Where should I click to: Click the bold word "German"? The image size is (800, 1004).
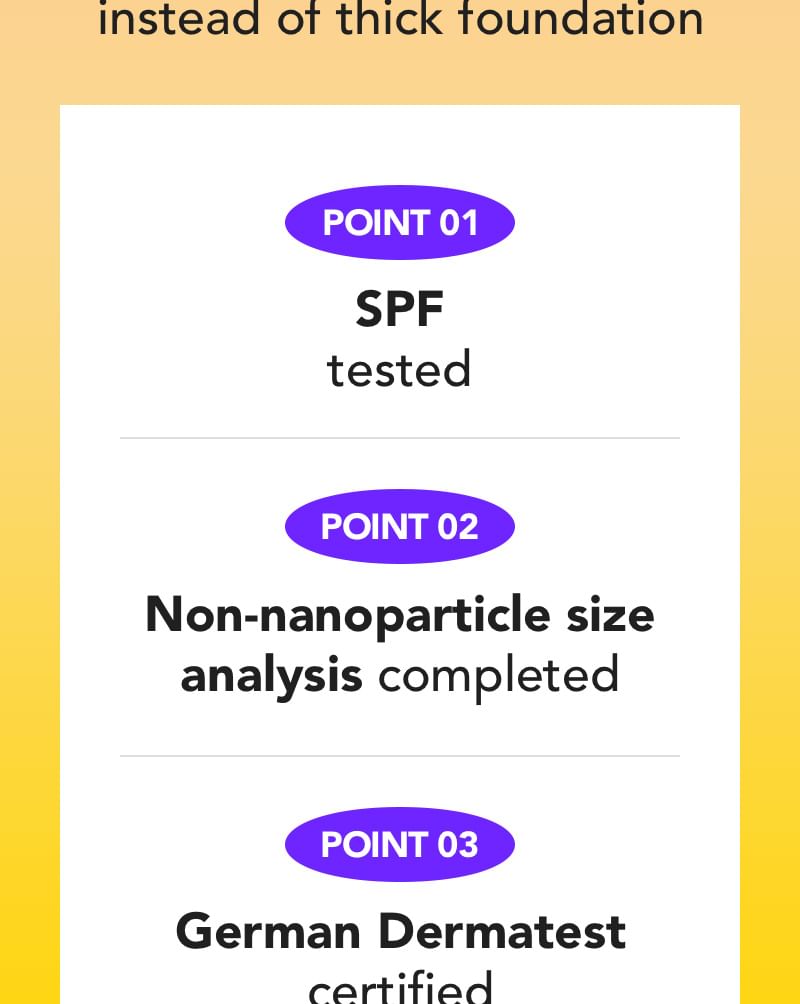coord(268,932)
